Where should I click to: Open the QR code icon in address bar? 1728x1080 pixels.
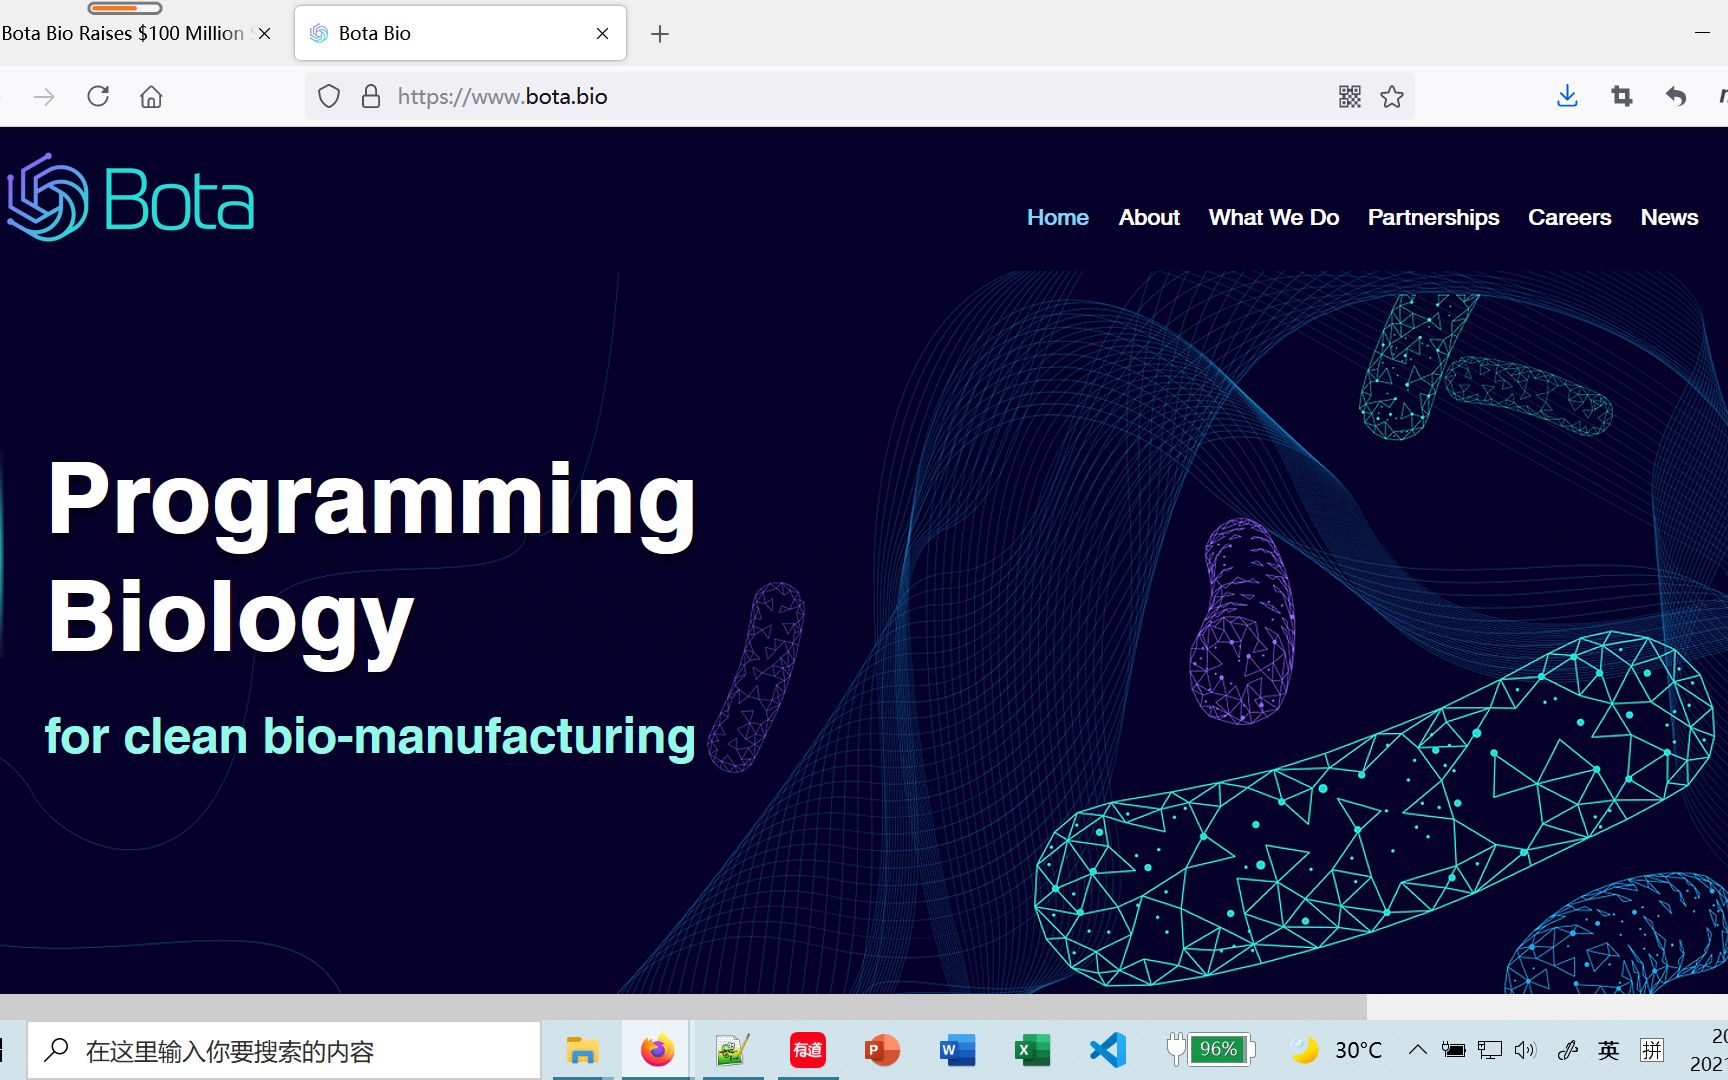click(x=1350, y=96)
